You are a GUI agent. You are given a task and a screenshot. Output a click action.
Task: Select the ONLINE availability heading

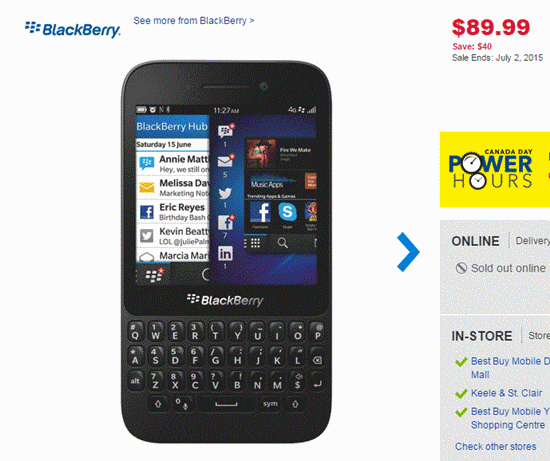[x=475, y=241]
